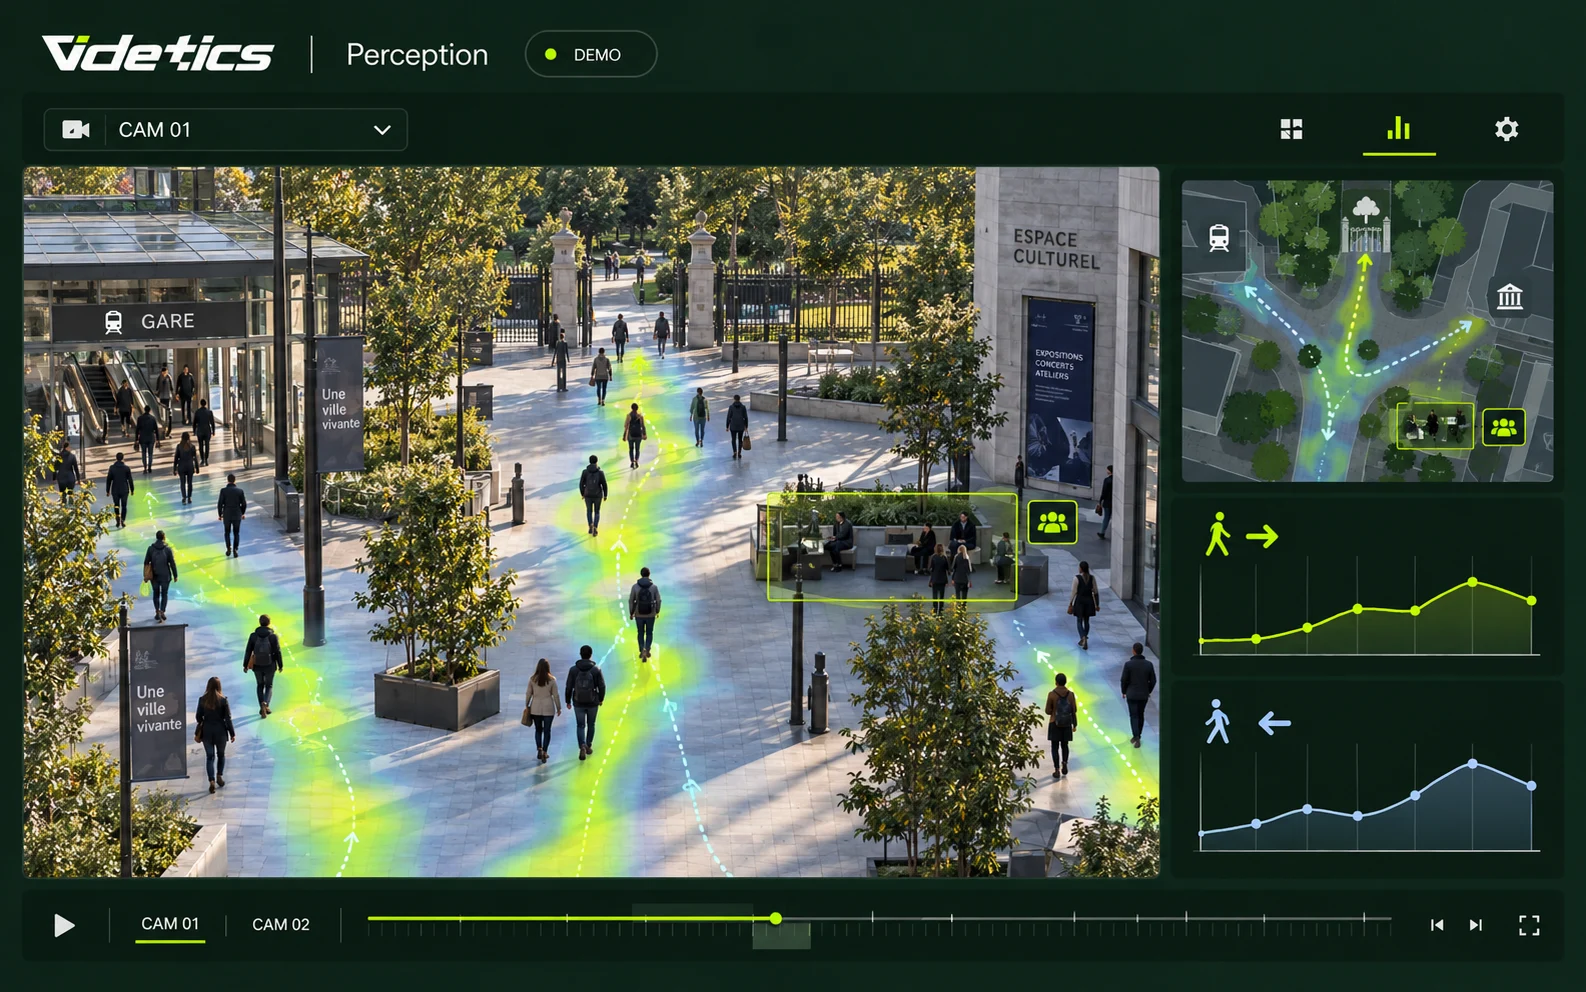Switch to the CAM 02 tab
Viewport: 1586px width, 992px height.
281,925
